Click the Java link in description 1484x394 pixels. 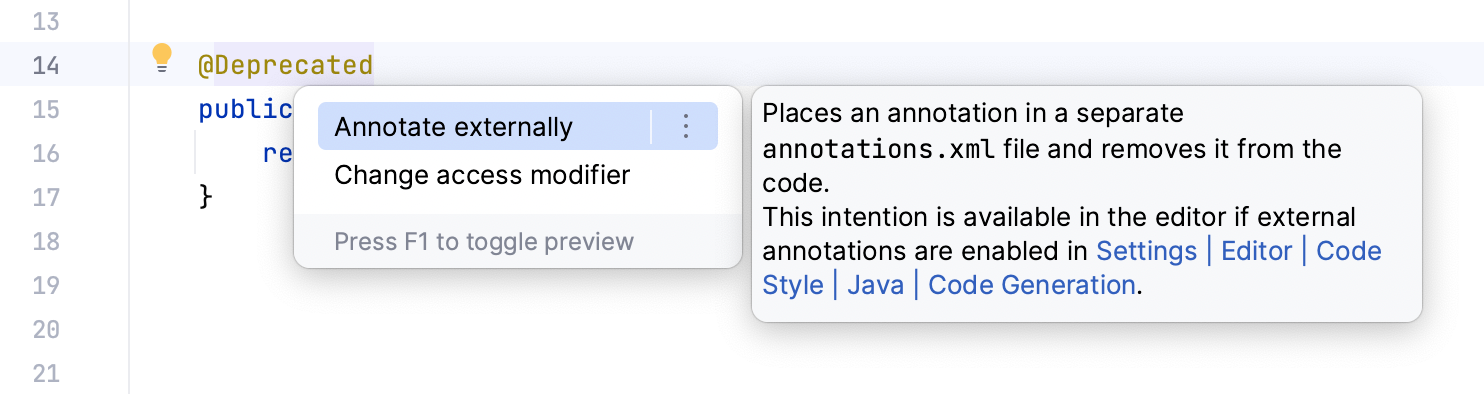875,285
